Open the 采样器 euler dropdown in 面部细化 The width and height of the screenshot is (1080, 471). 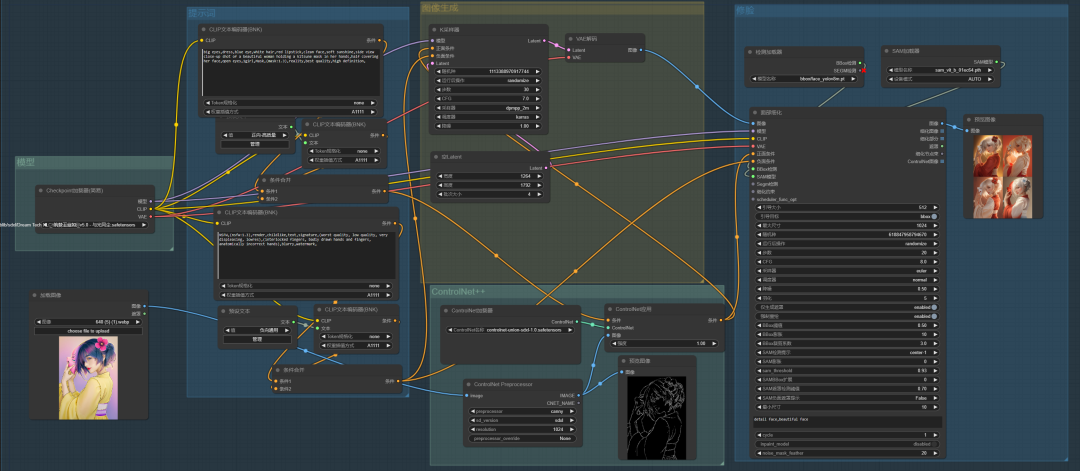click(x=847, y=271)
